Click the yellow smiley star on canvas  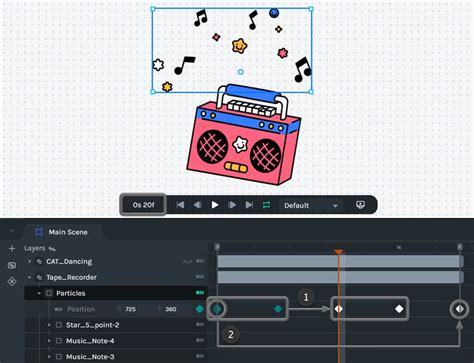pyautogui.click(x=239, y=46)
